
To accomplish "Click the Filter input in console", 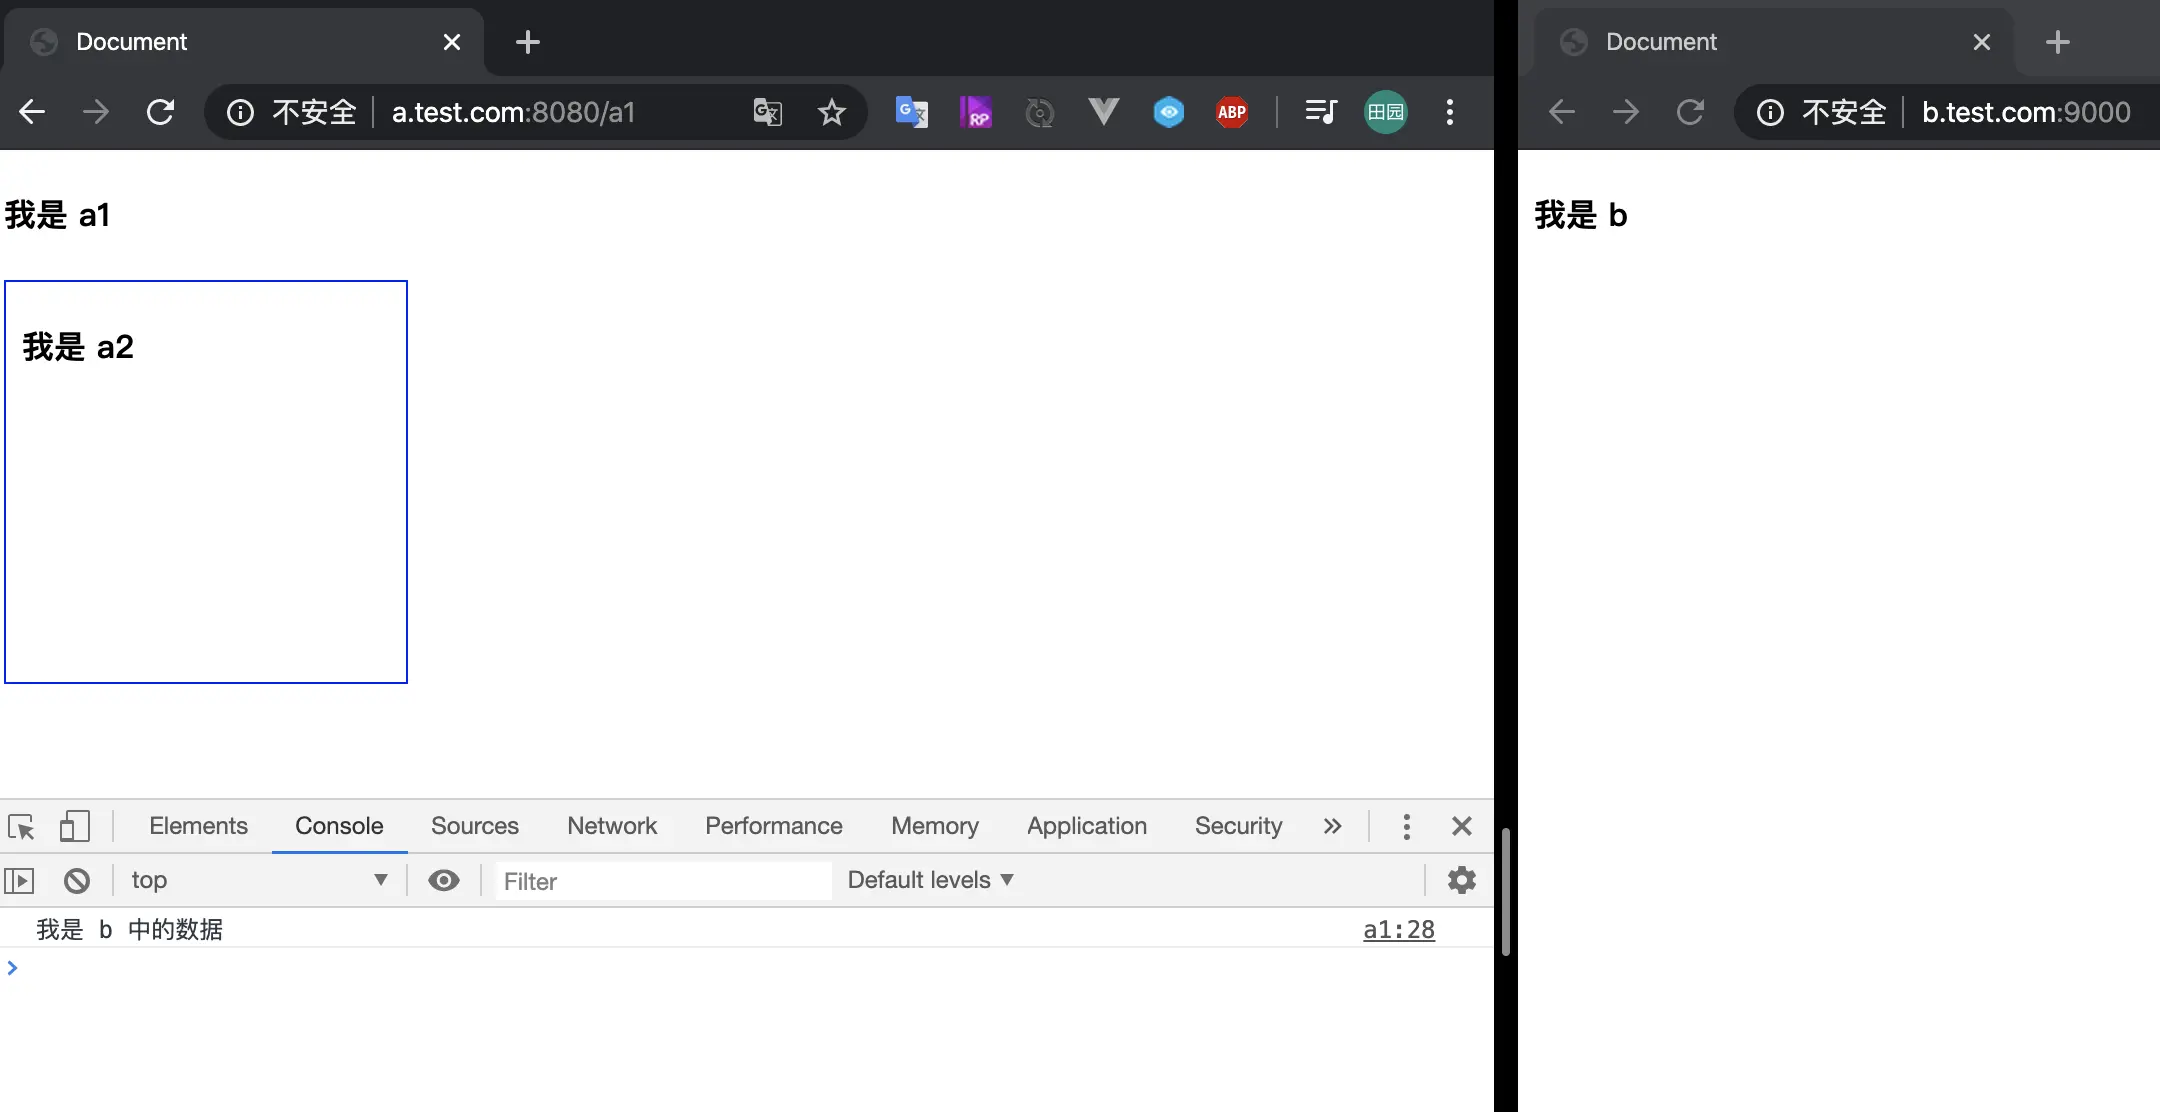I will (662, 881).
